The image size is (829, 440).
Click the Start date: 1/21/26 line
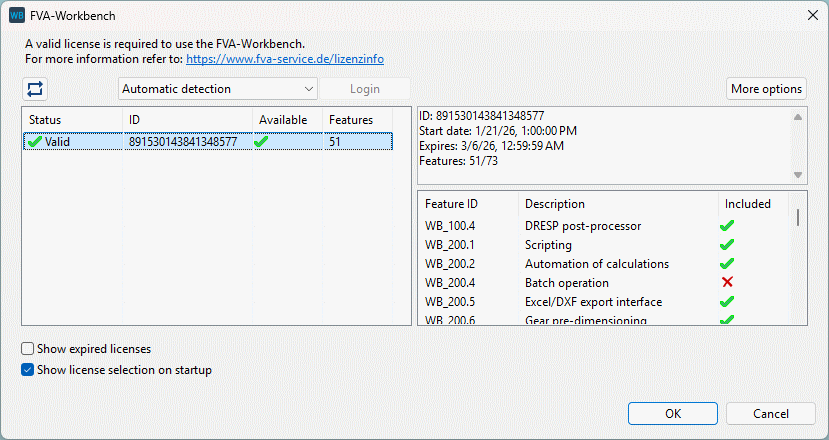coord(498,131)
